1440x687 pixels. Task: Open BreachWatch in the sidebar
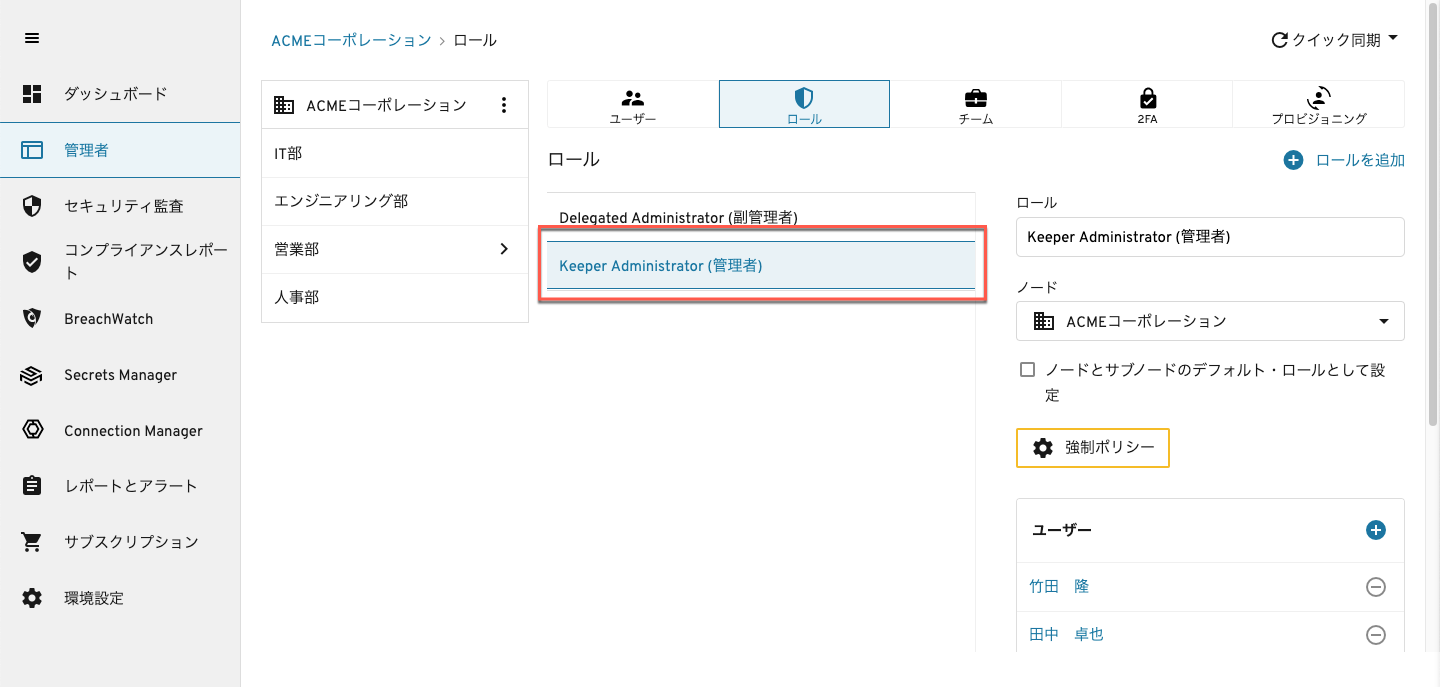click(108, 319)
